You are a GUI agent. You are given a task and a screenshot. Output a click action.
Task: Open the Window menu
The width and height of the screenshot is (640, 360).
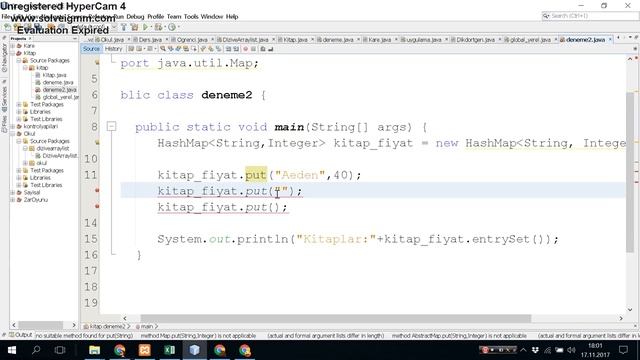pos(212,17)
